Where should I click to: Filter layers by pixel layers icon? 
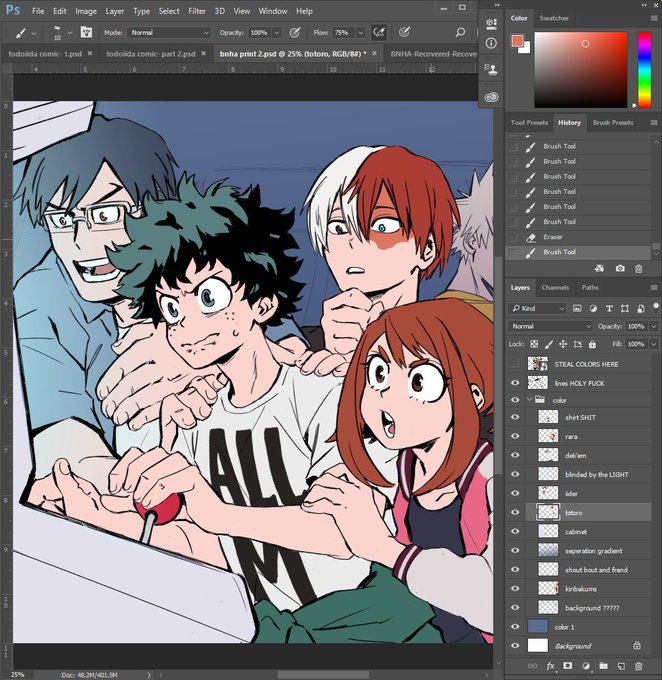[577, 308]
